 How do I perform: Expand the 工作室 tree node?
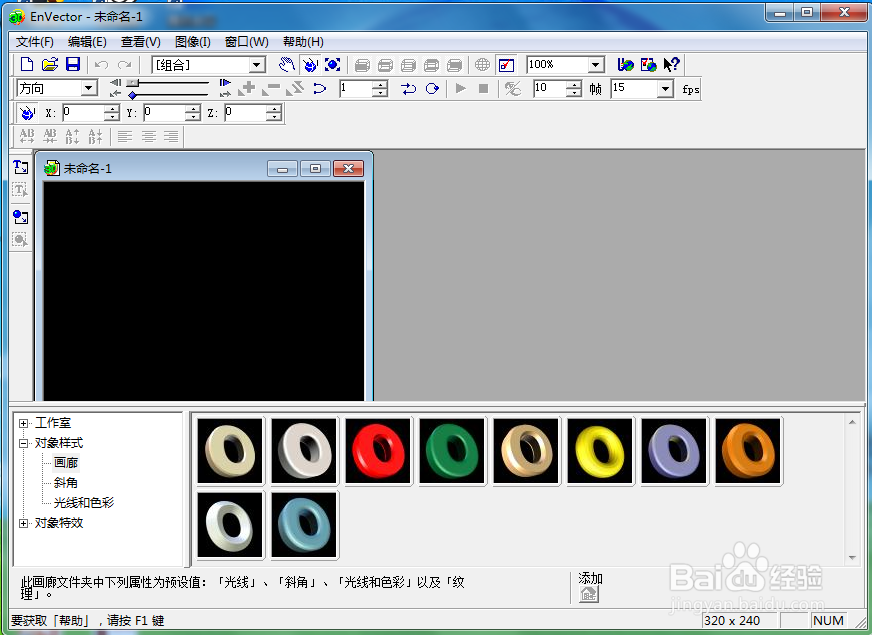point(23,423)
